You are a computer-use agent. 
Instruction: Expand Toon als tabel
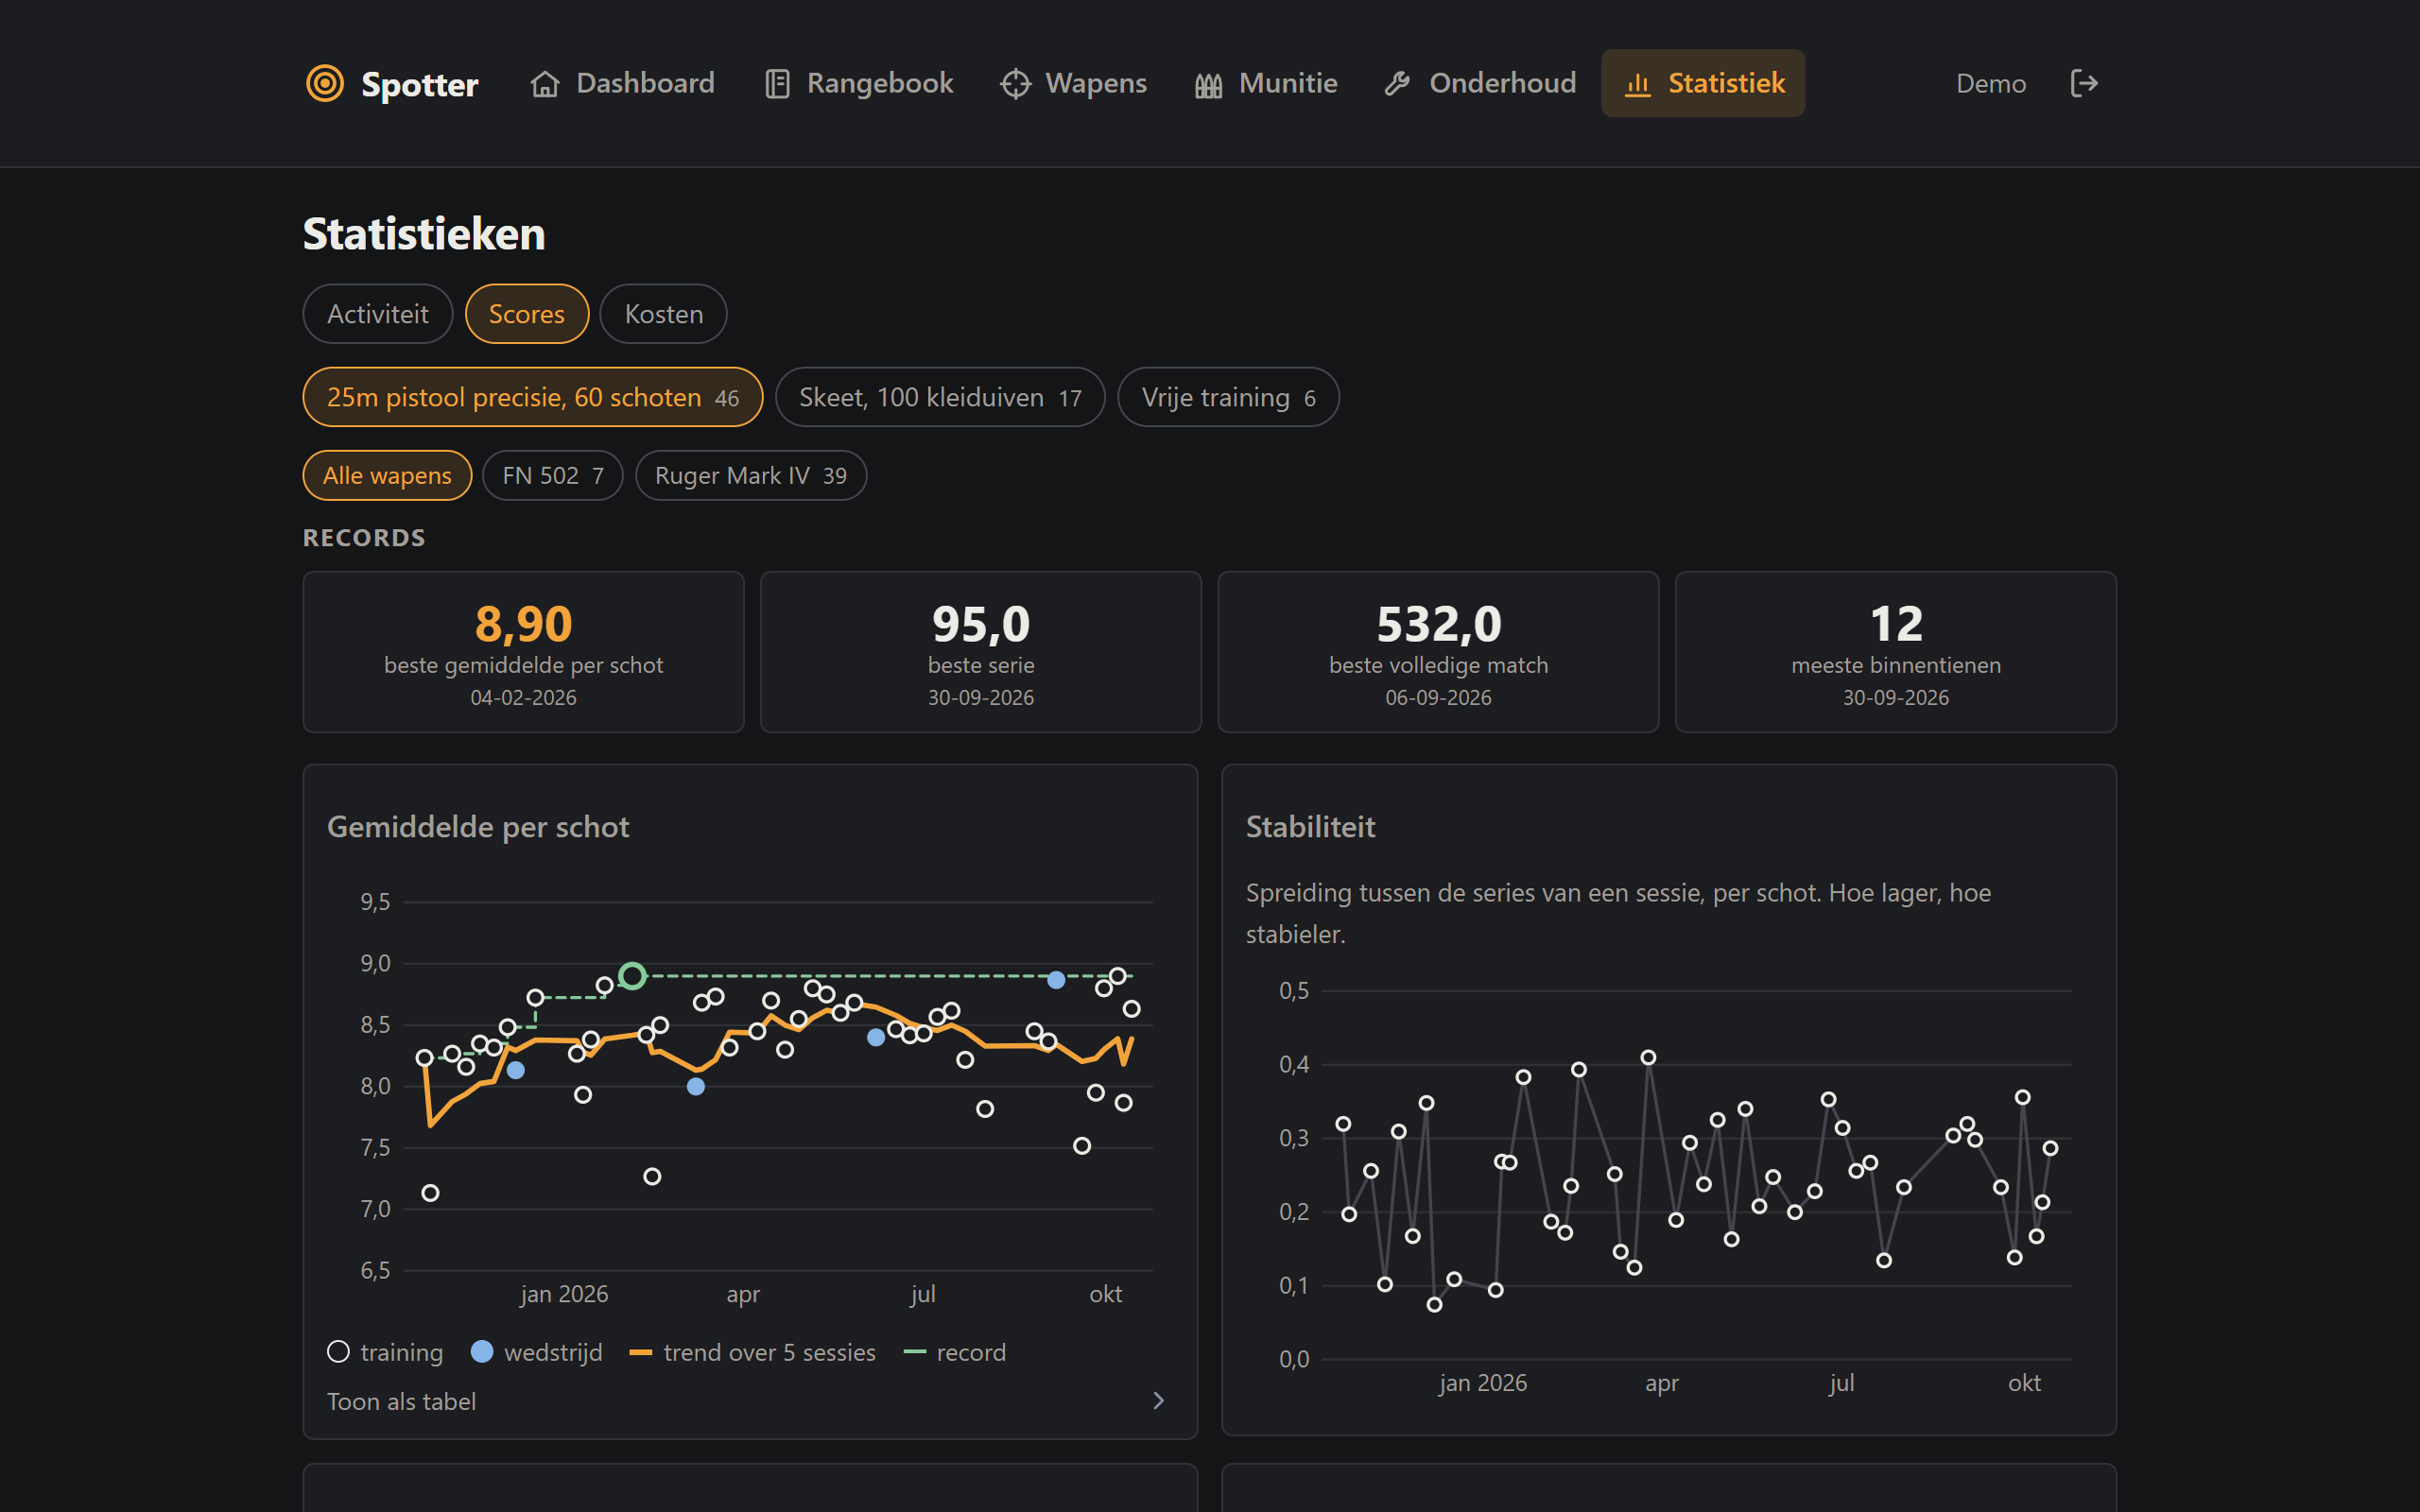point(749,1401)
